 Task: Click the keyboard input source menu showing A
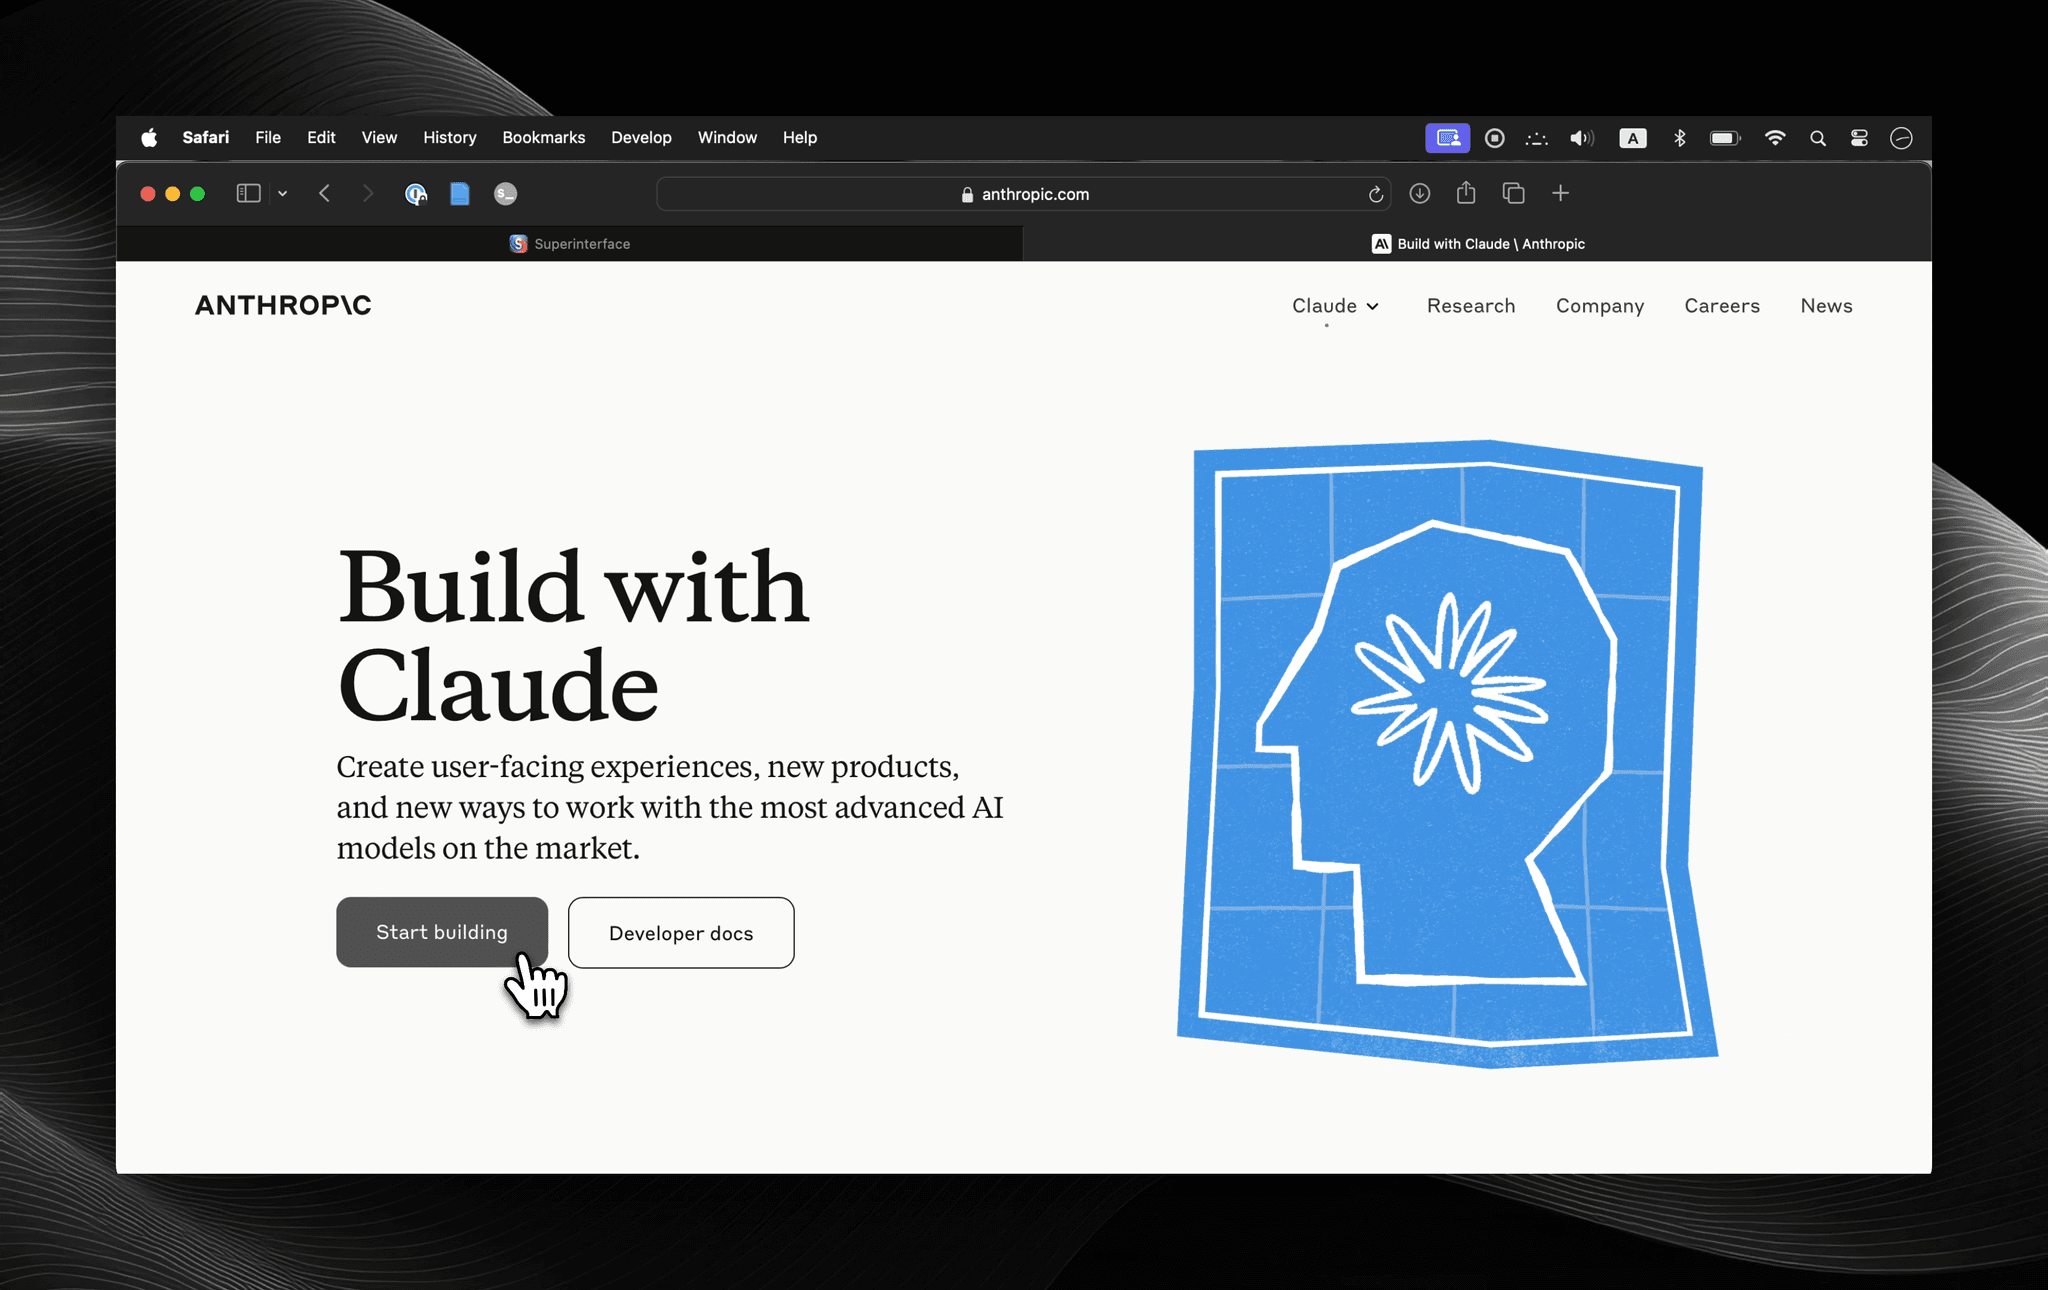point(1632,138)
